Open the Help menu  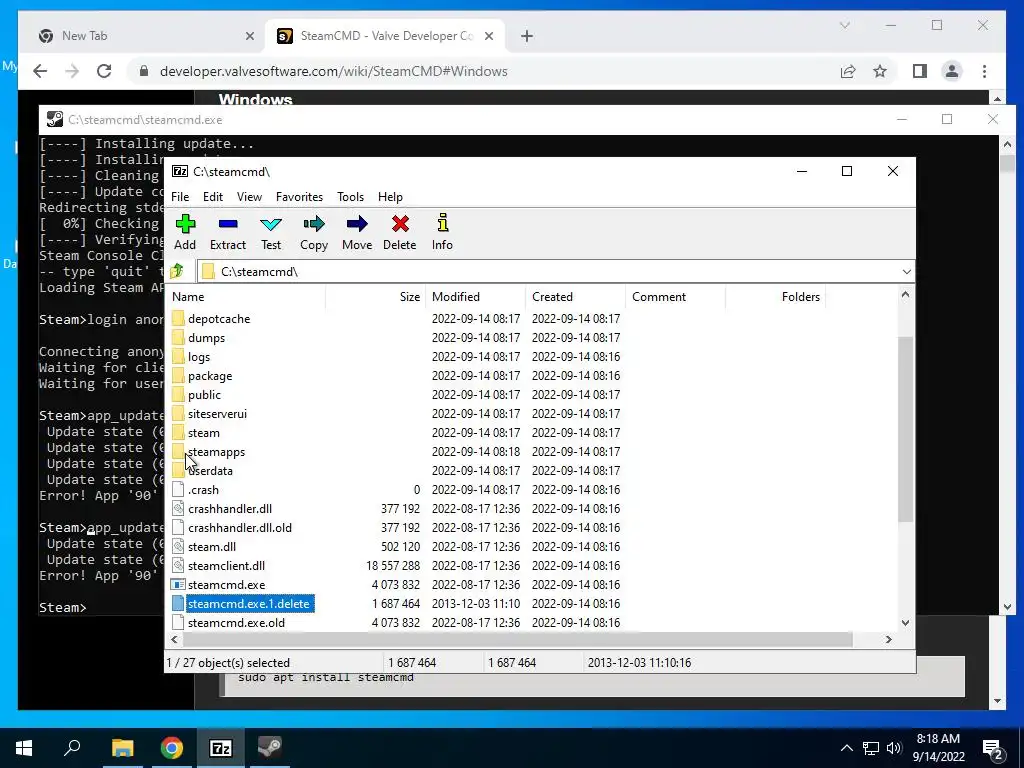(390, 197)
